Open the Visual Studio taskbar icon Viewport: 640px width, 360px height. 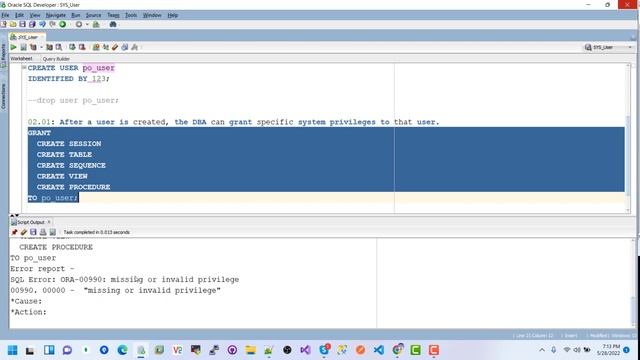click(x=305, y=350)
